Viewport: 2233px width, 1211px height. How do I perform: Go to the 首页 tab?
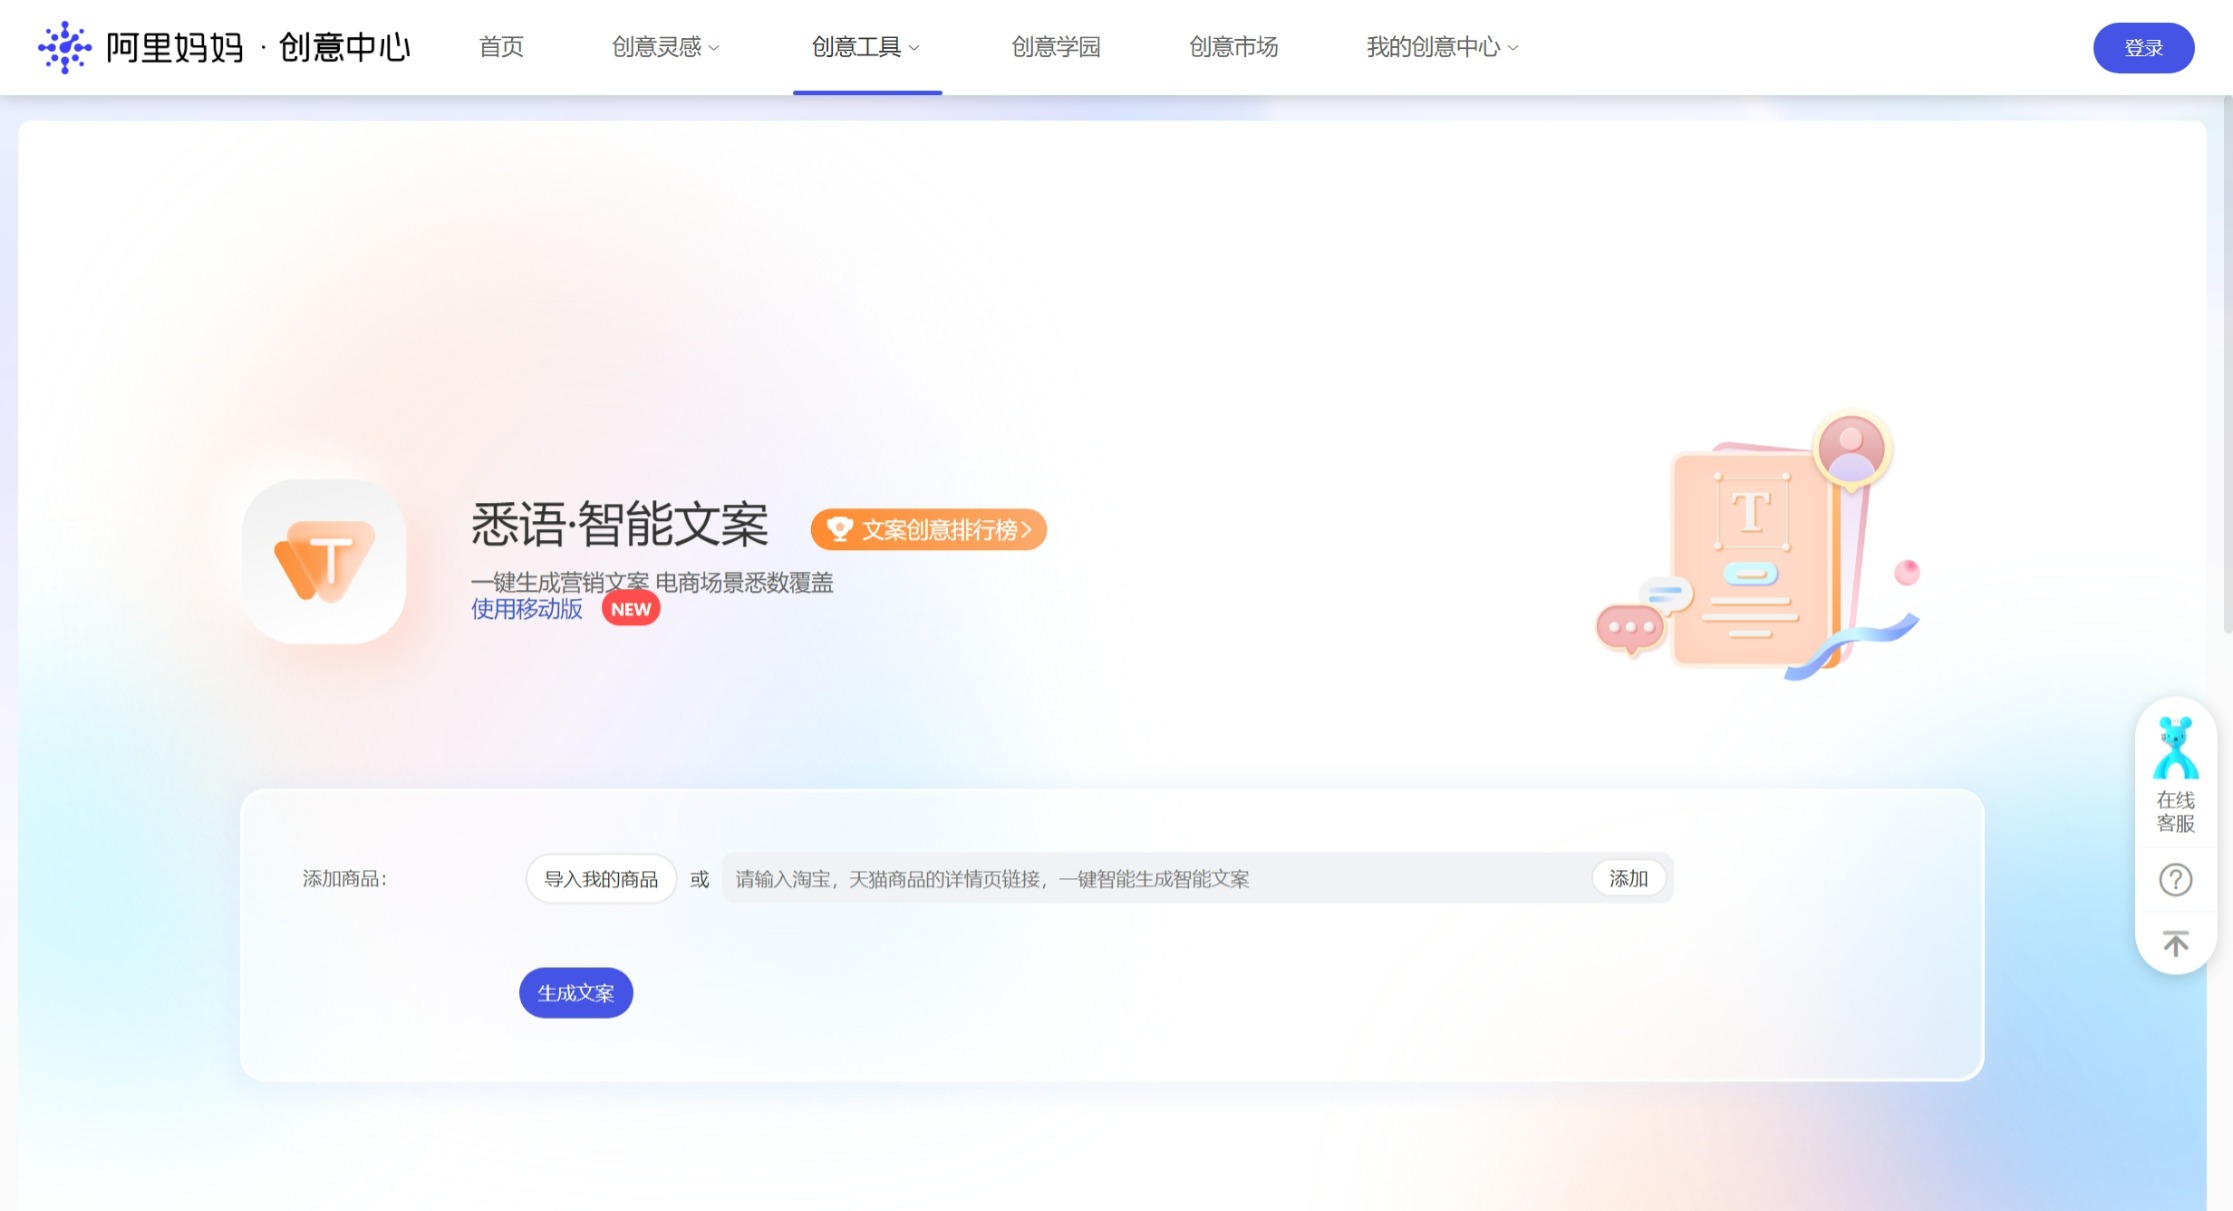[x=501, y=47]
